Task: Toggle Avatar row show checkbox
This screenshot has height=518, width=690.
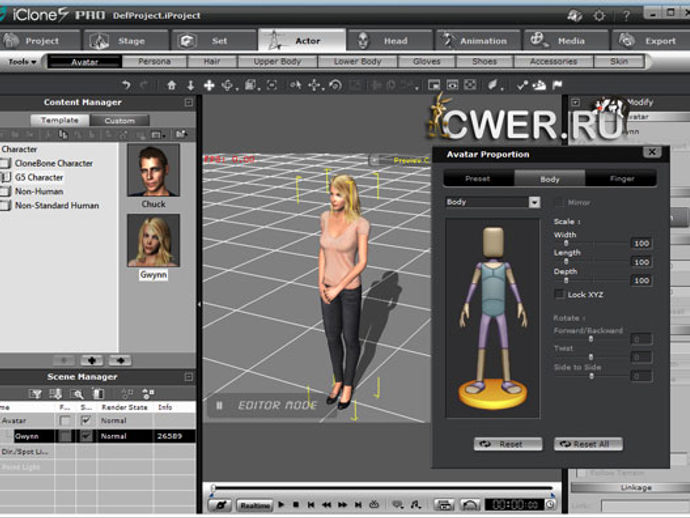Action: pyautogui.click(x=86, y=421)
